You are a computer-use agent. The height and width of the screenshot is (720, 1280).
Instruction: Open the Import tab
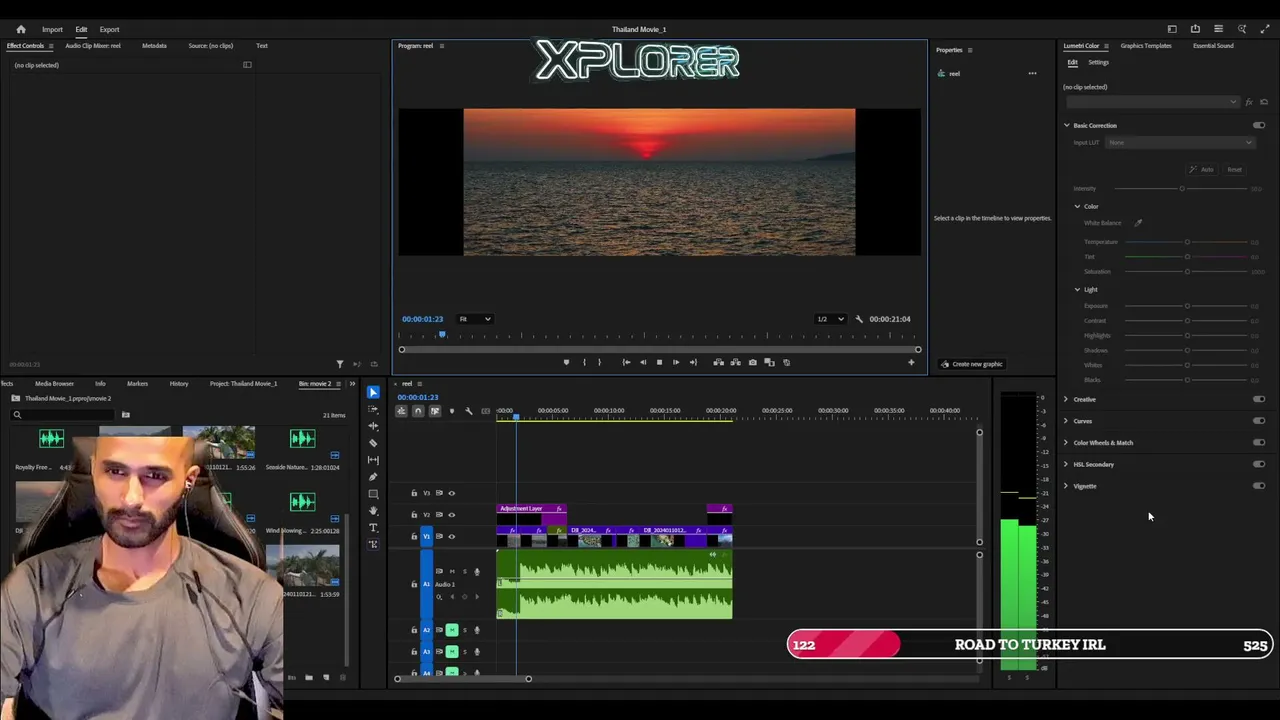52,29
